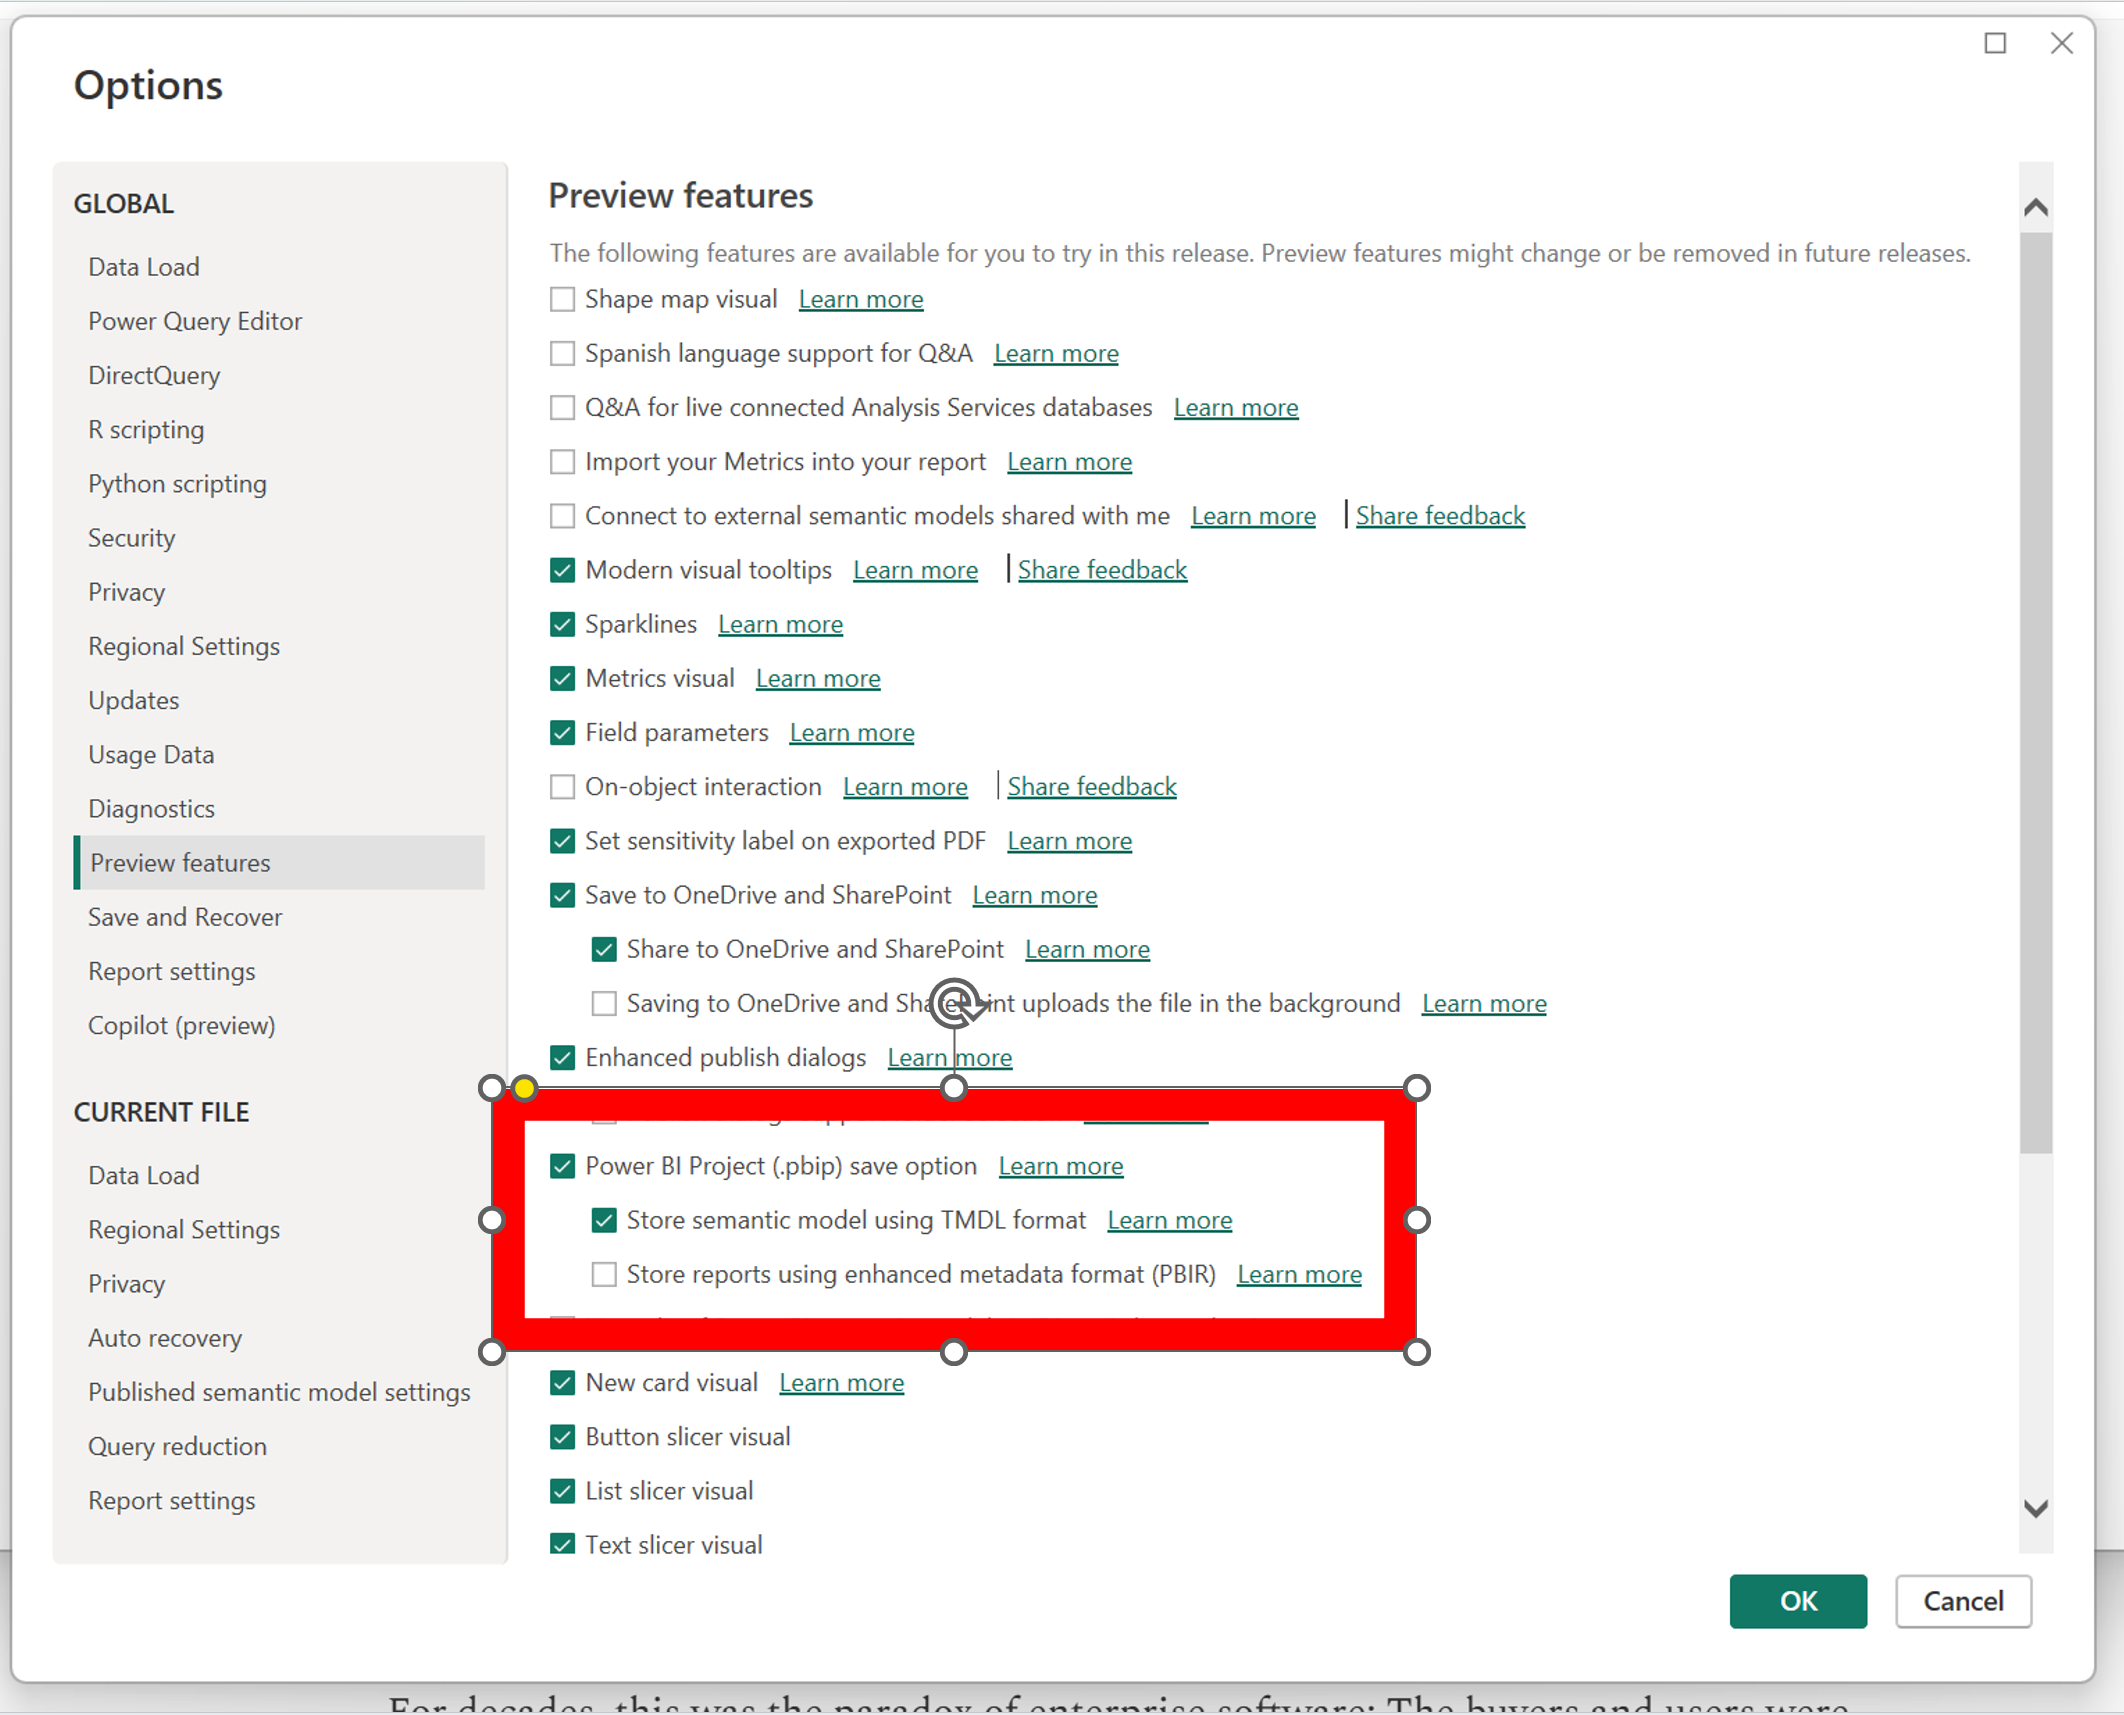
Task: Toggle the Field parameters checkbox
Action: [562, 733]
